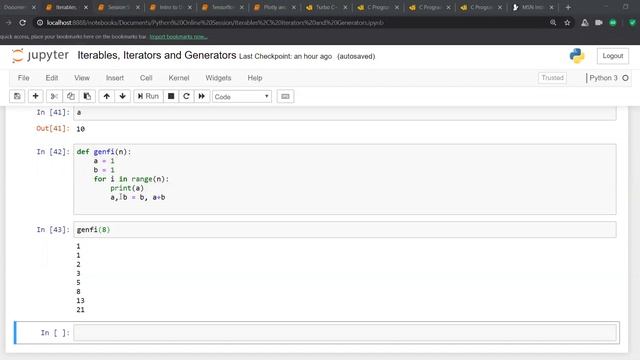Restart the kernel circular arrow icon
Viewport: 640px width, 360px height.
tap(186, 96)
